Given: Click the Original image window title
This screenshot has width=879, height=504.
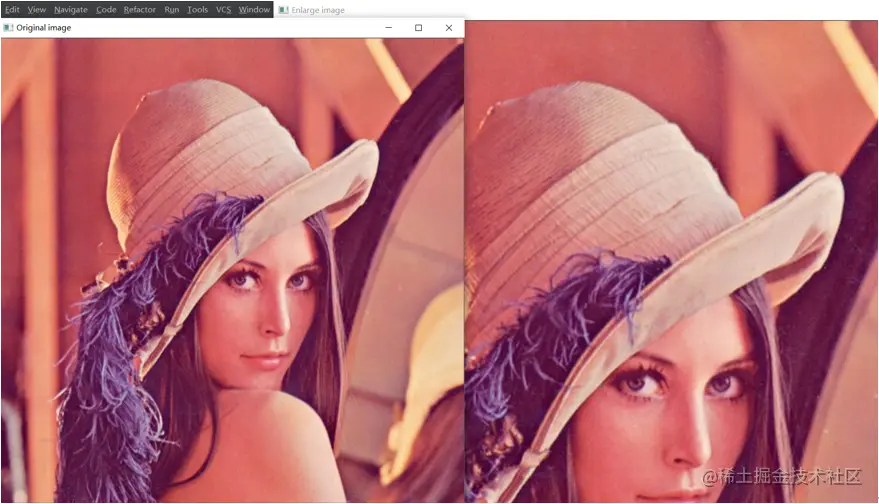Looking at the screenshot, I should [x=44, y=27].
